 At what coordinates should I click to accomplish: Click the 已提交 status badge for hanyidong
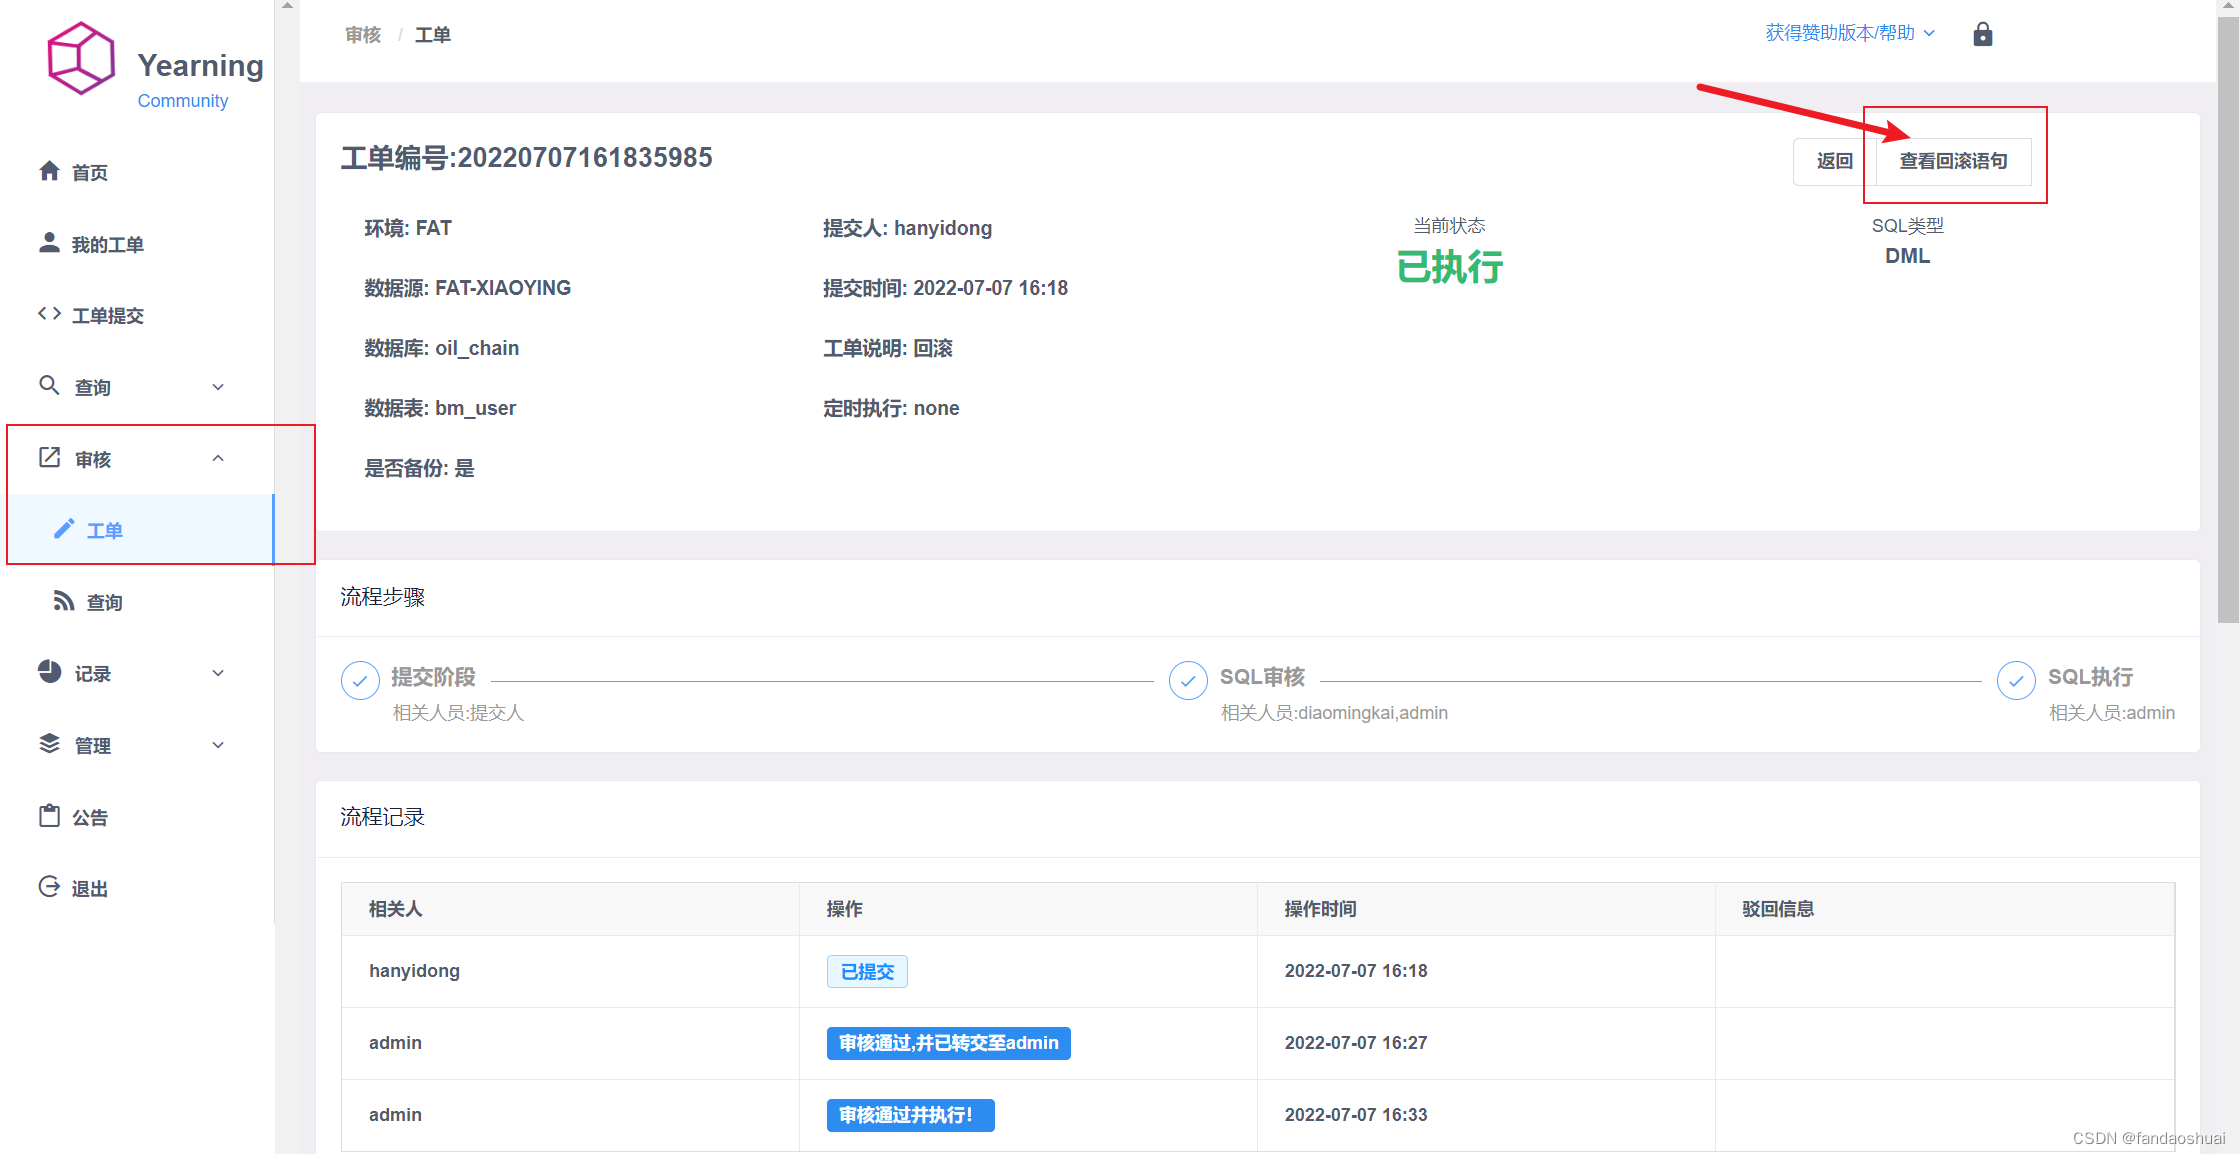tap(866, 970)
